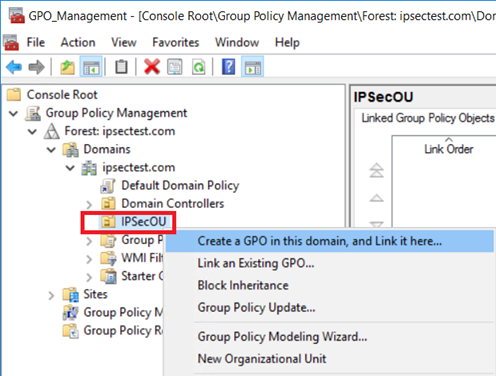Open the Action menu
The image size is (496, 376).
[x=78, y=42]
